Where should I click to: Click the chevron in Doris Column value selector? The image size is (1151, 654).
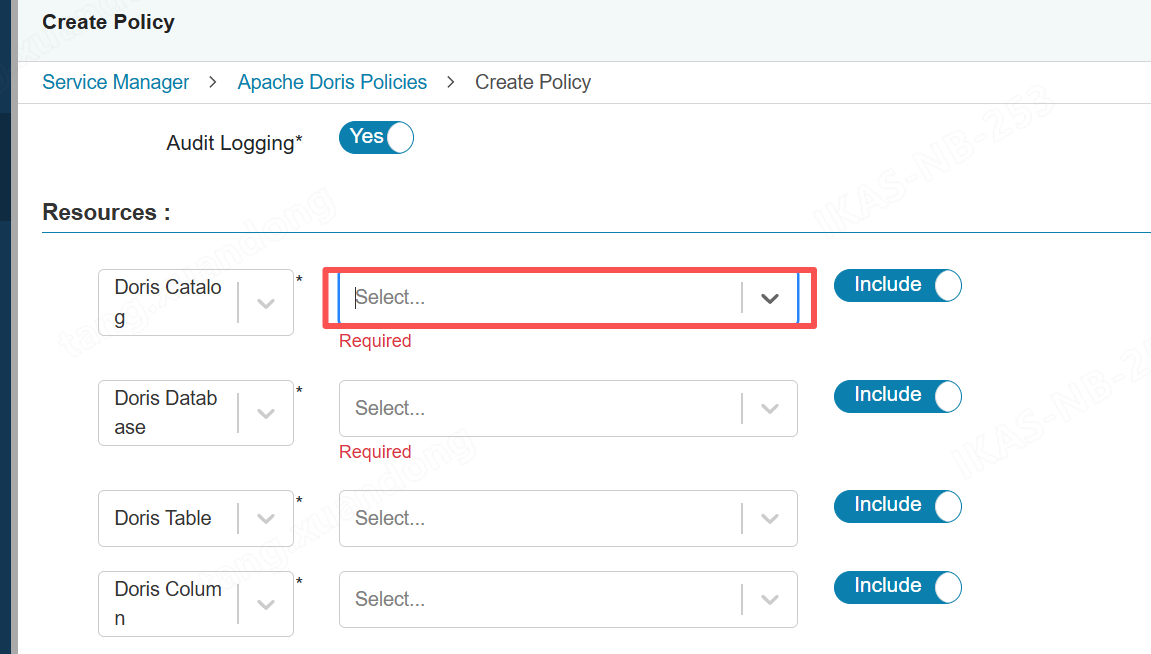[769, 599]
